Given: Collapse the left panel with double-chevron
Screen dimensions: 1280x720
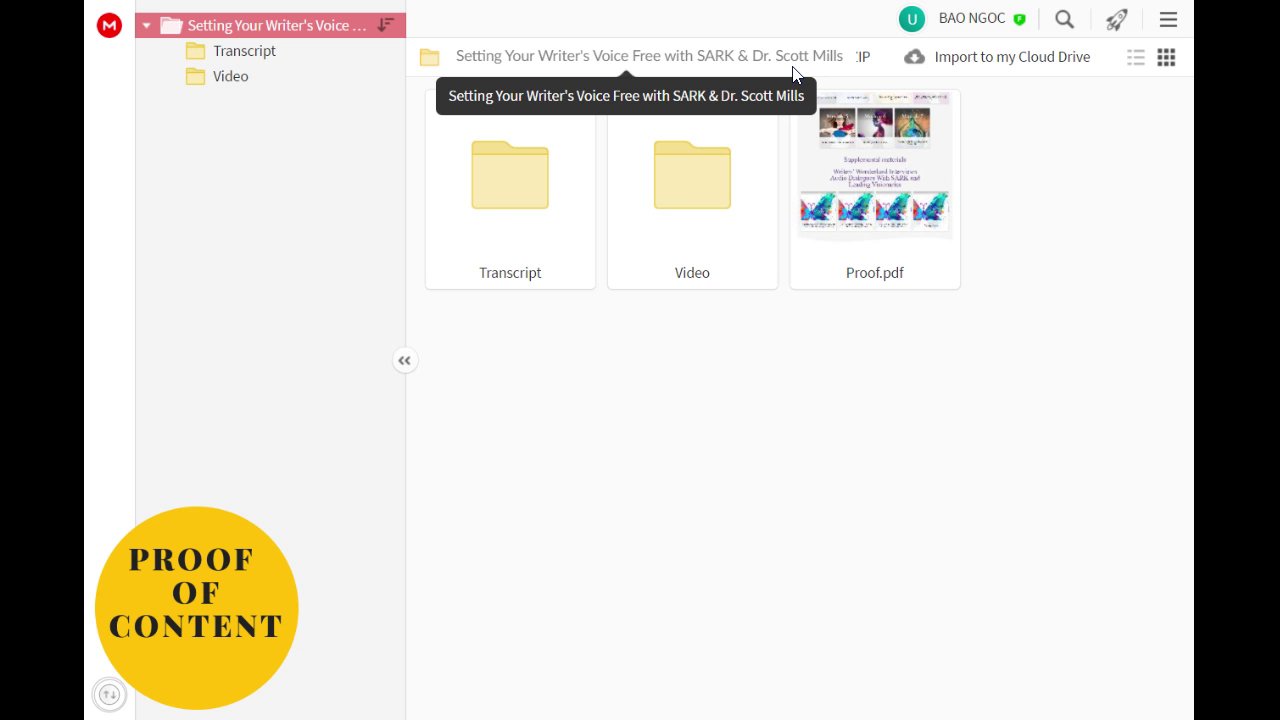Looking at the screenshot, I should [404, 361].
